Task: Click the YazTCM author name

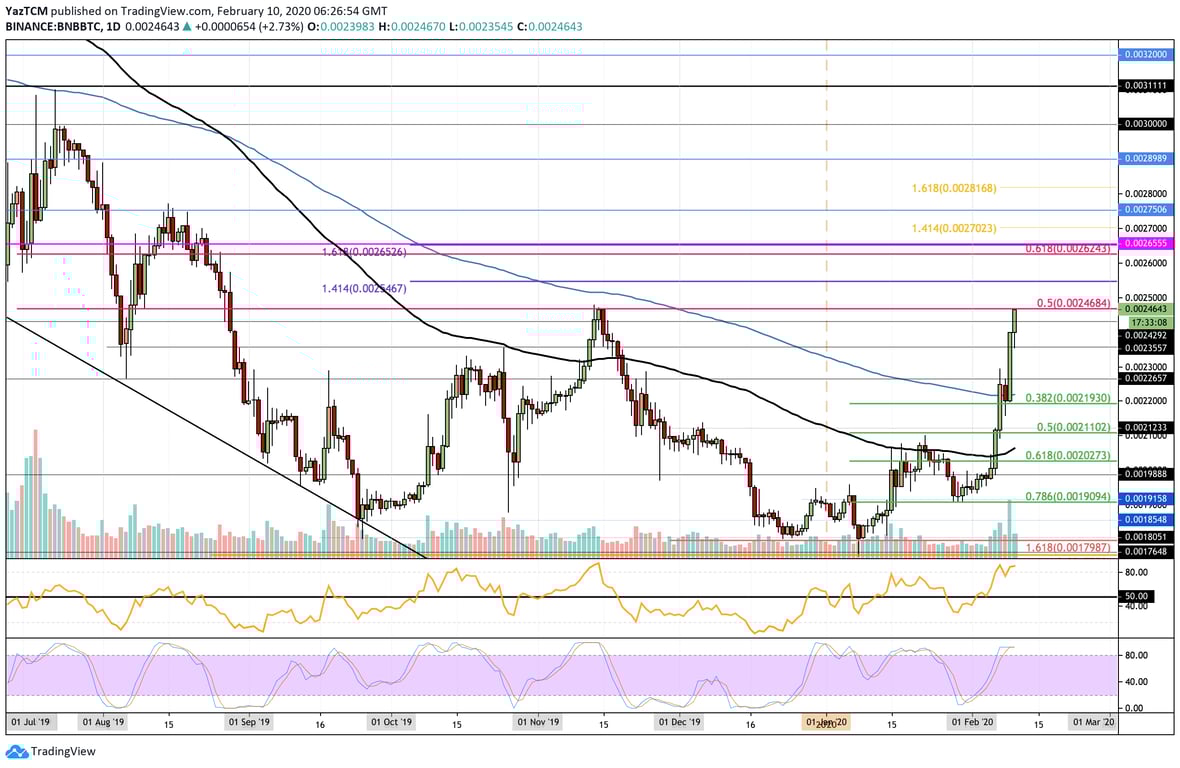Action: [x=25, y=9]
